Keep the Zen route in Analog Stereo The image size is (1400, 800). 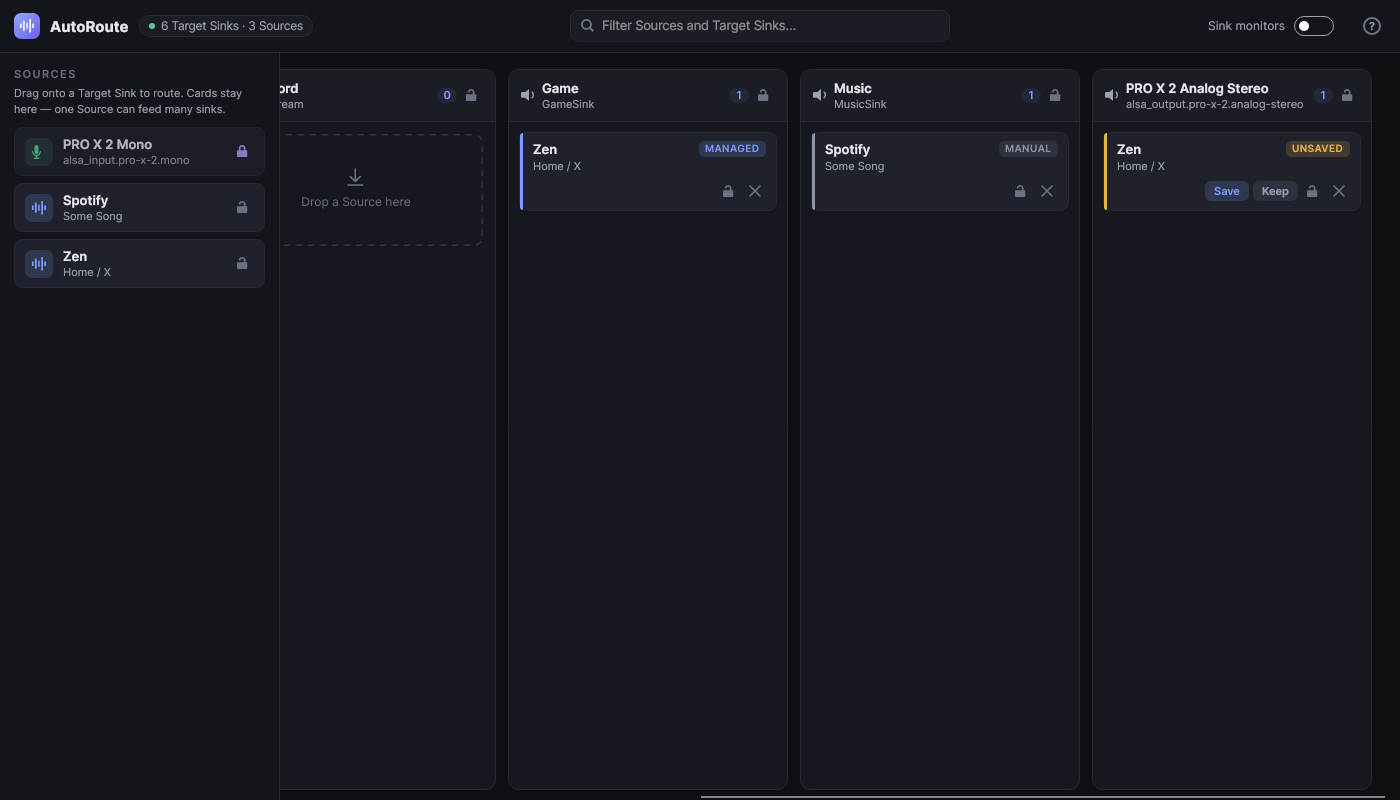pos(1275,191)
